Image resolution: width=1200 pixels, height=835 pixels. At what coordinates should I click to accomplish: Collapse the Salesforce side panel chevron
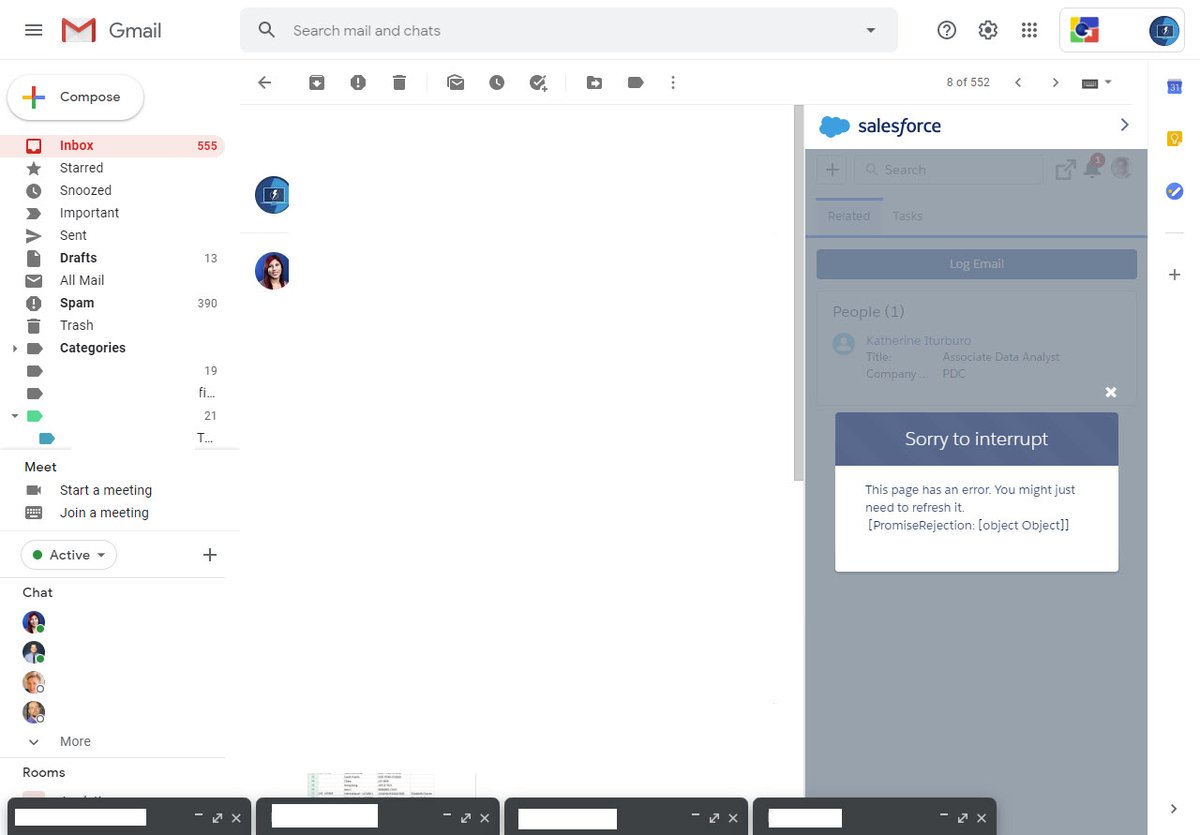point(1124,125)
